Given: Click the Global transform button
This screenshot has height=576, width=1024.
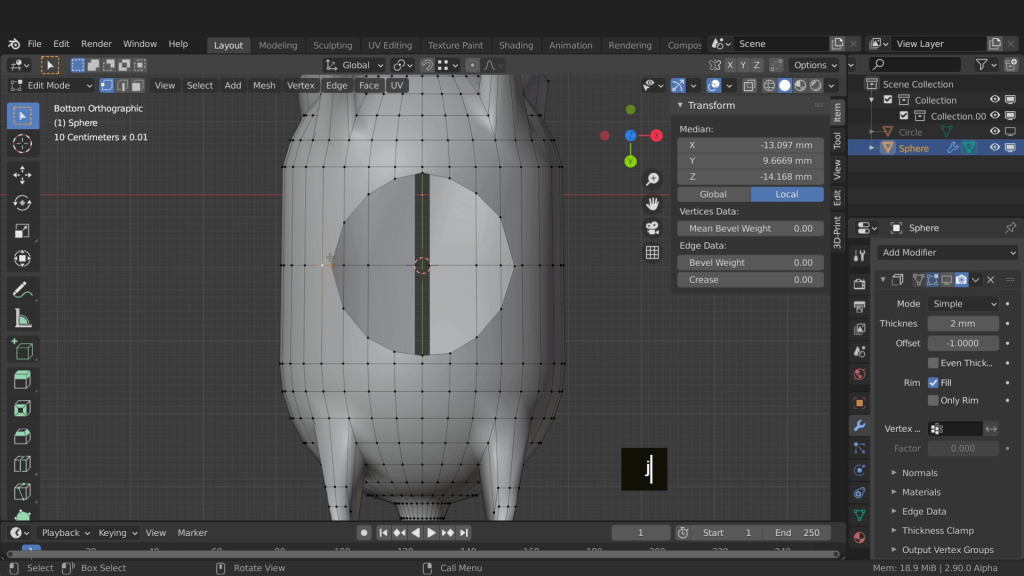Looking at the screenshot, I should (x=713, y=194).
